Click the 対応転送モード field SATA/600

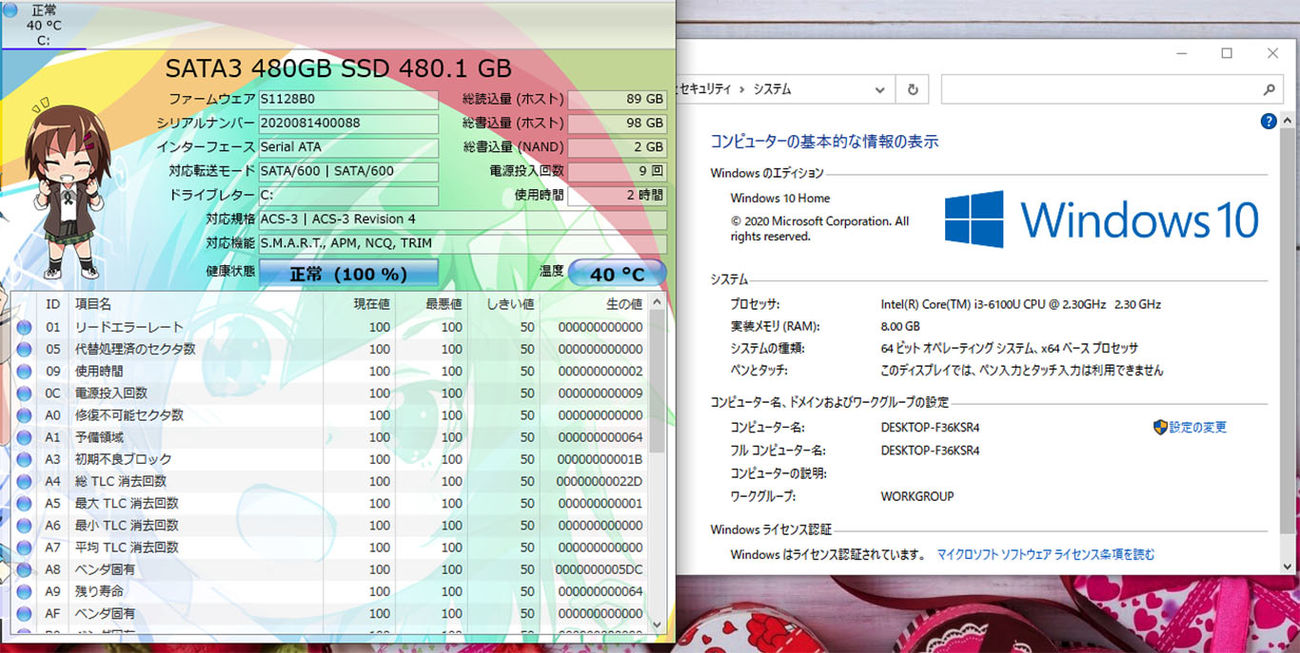(x=348, y=172)
